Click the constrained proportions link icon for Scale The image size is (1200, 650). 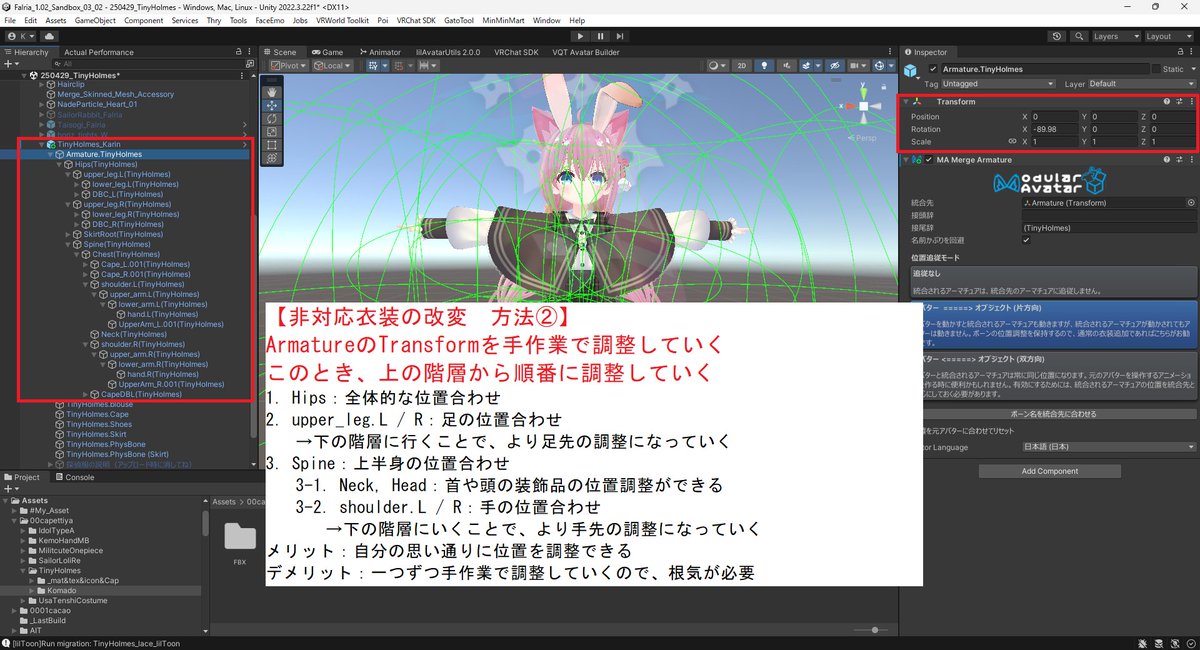(x=1012, y=142)
